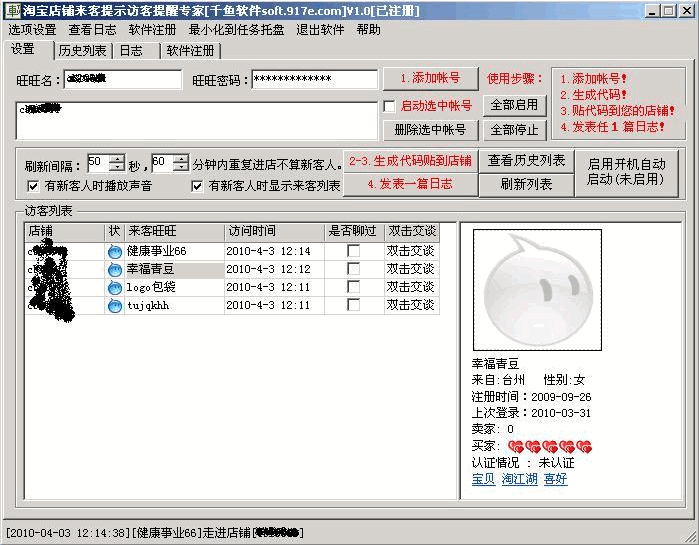Screen dimensions: 699x545
Task: Click 2-3.生成代码贴到店铺 button
Action: click(x=410, y=161)
